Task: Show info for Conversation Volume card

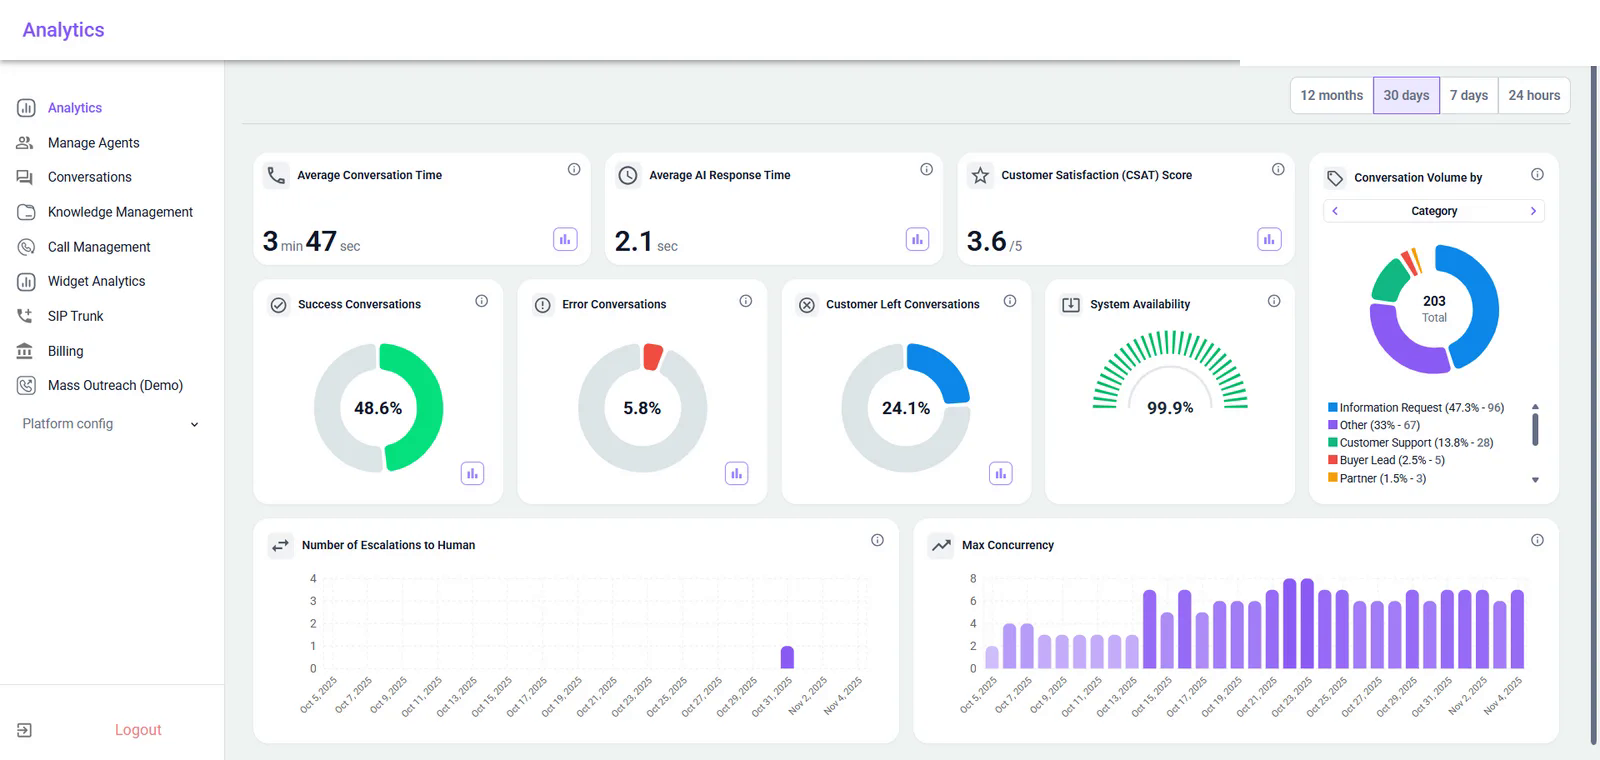Action: [1538, 174]
